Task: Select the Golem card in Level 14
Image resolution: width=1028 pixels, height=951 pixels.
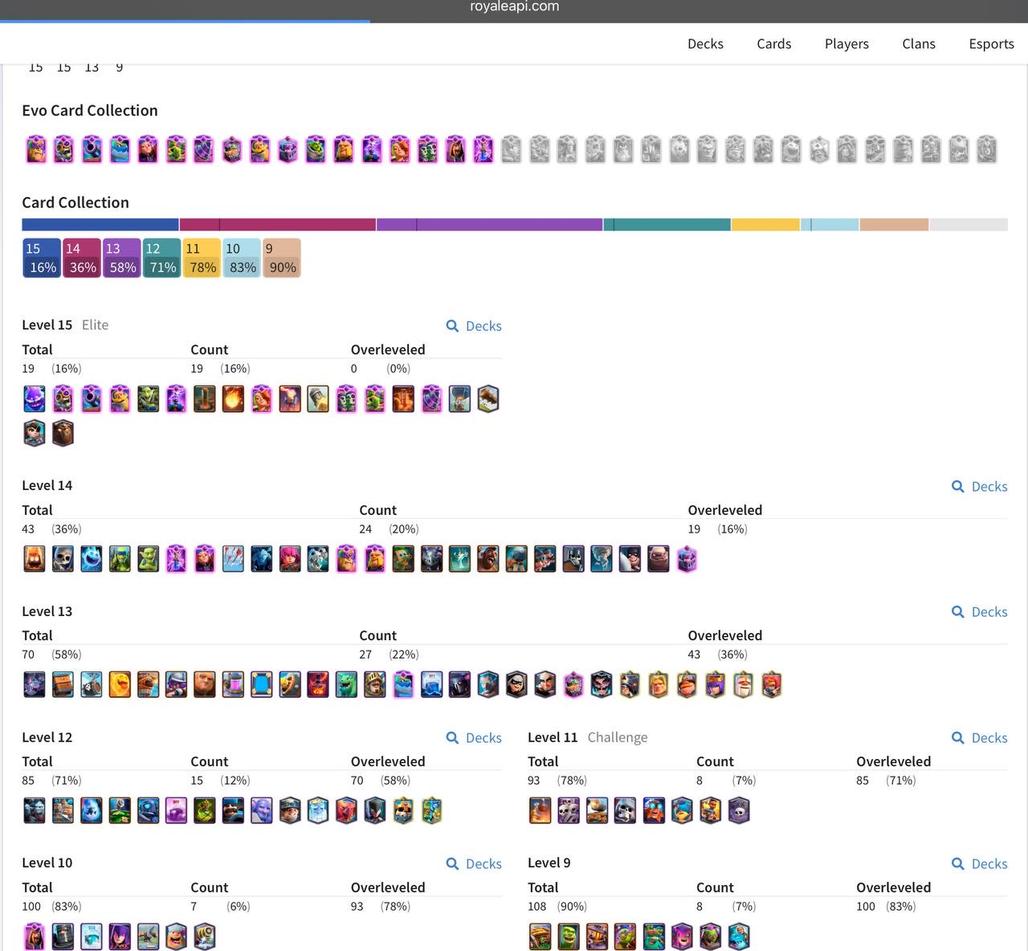Action: tap(658, 559)
